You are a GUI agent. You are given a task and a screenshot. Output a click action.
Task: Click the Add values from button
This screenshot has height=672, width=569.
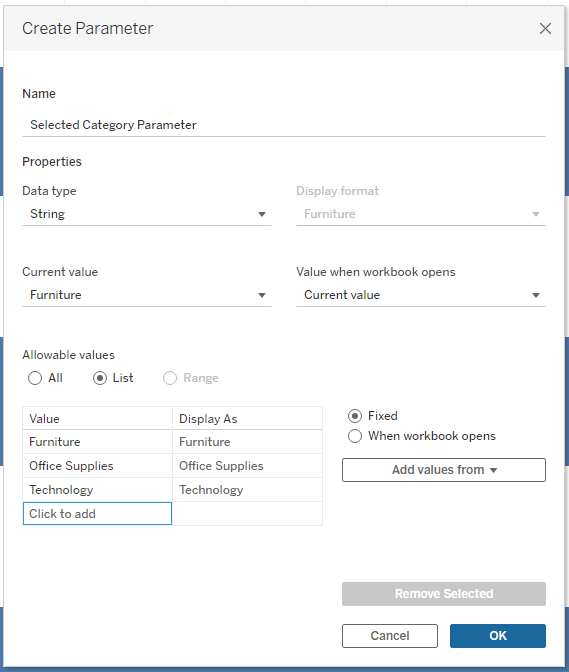point(443,470)
